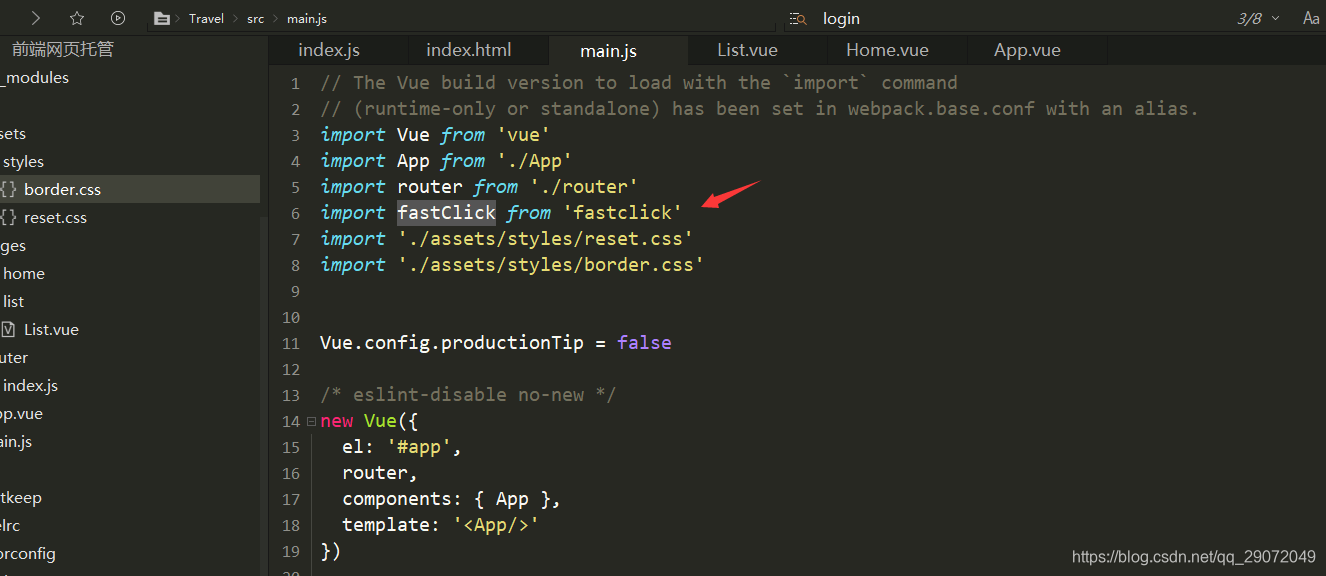Click the eslint-disable no-new comment
This screenshot has width=1326, height=576.
(x=468, y=394)
